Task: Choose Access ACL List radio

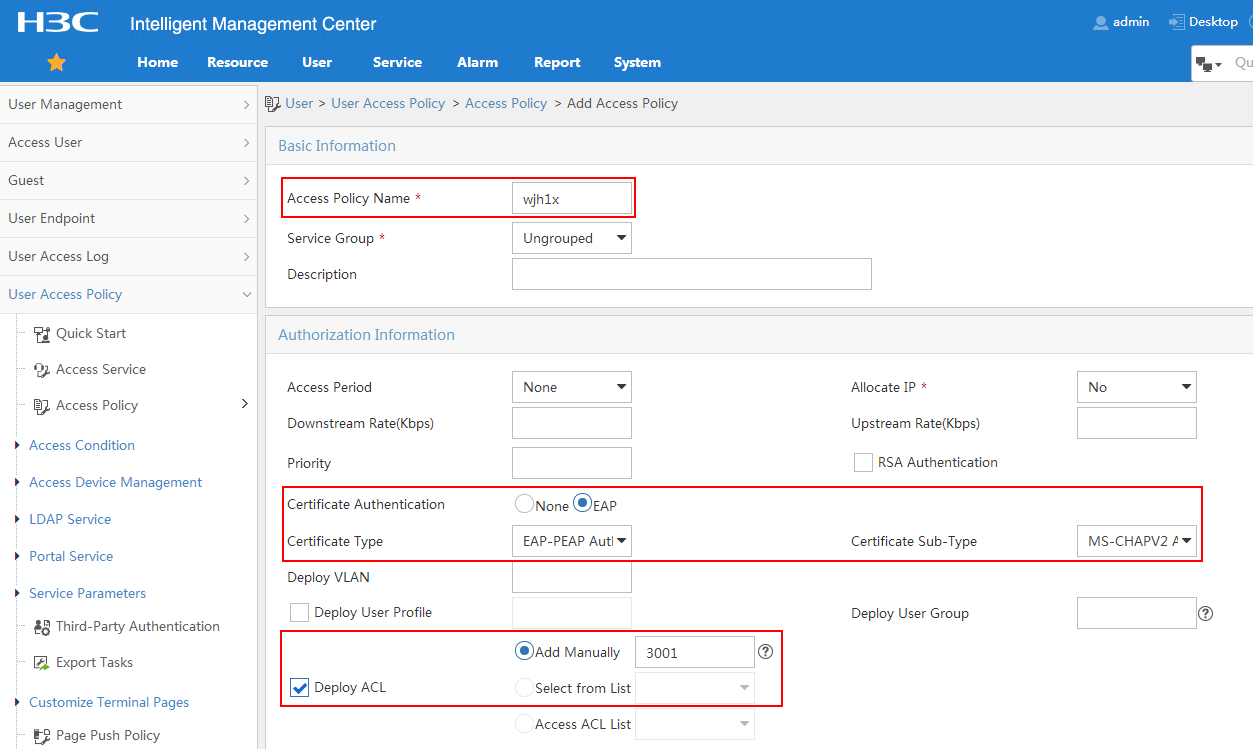Action: click(524, 724)
